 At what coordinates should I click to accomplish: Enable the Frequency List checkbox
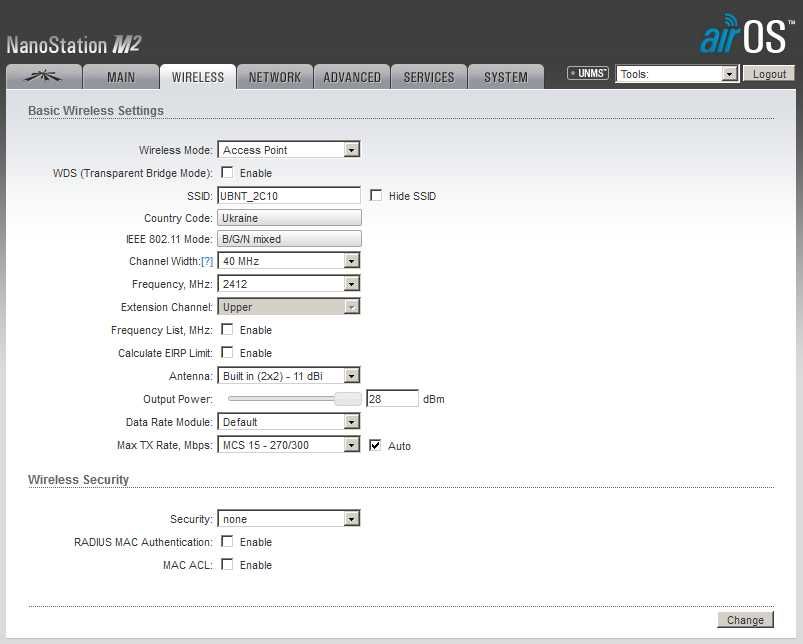pos(227,330)
